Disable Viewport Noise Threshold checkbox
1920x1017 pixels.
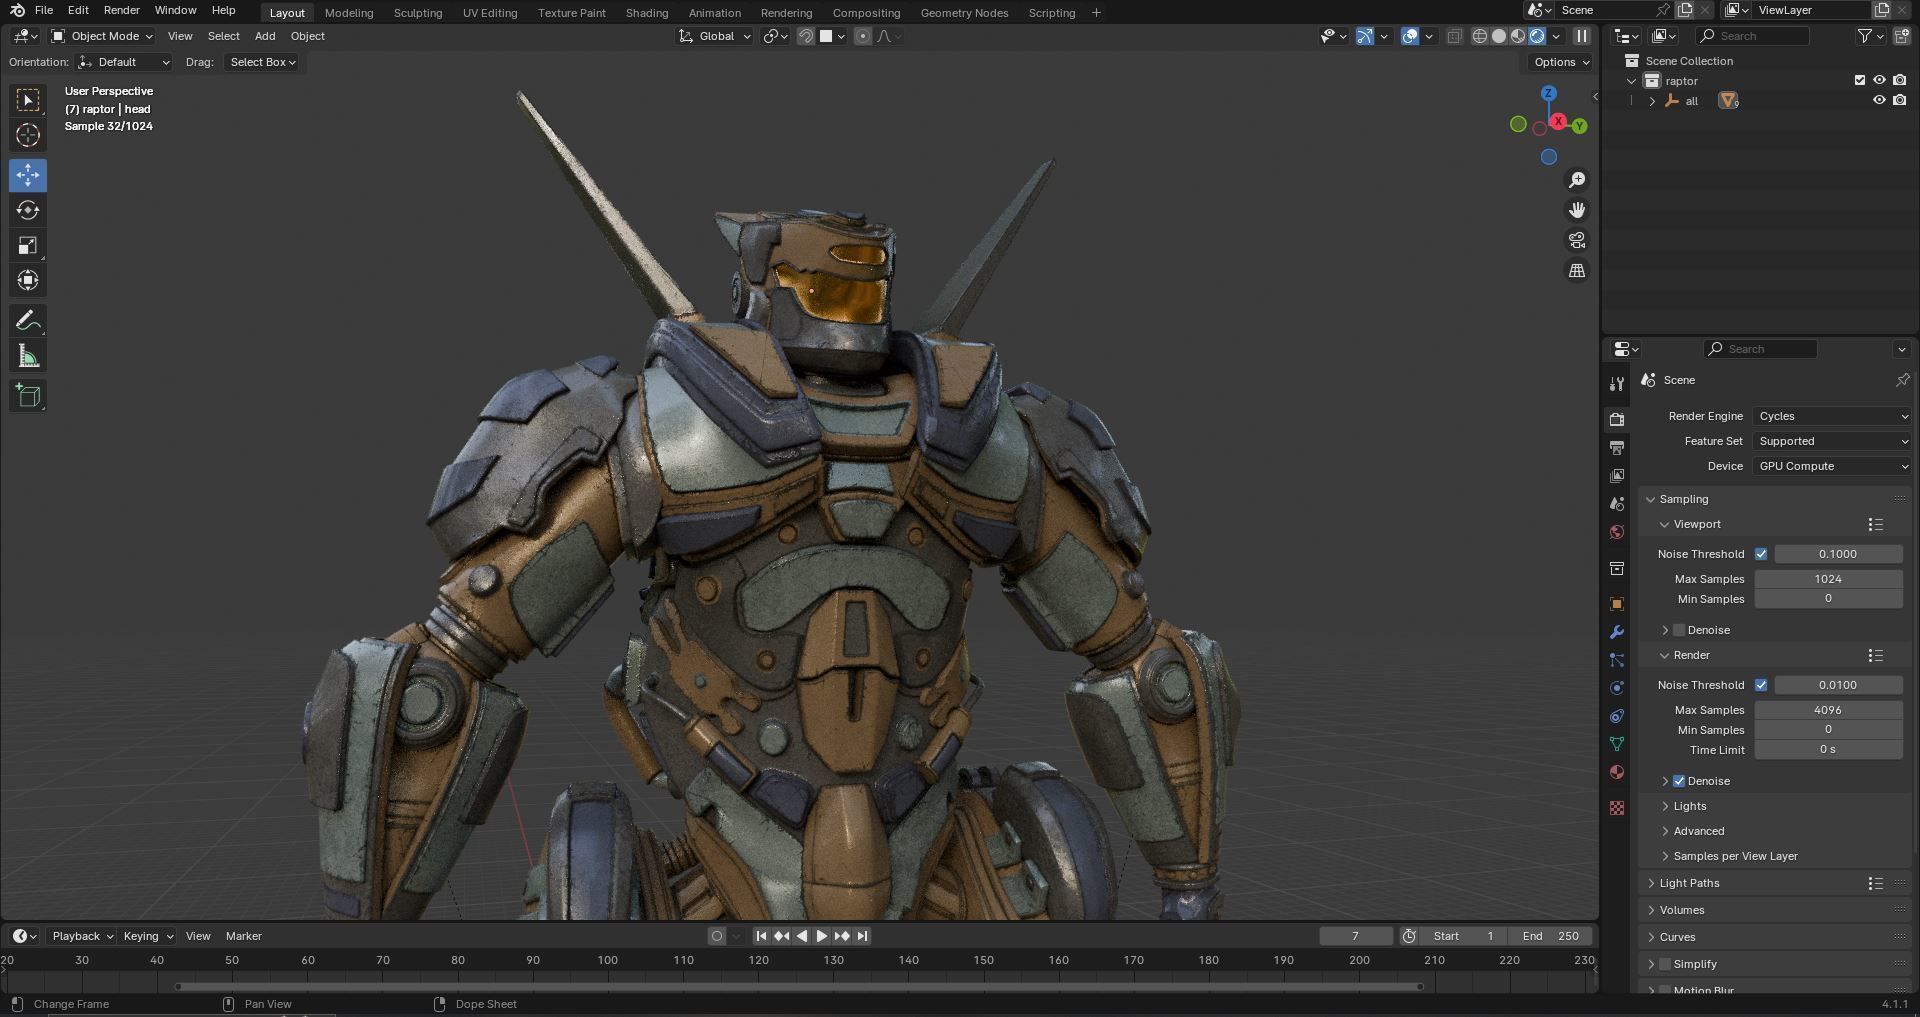pos(1761,554)
